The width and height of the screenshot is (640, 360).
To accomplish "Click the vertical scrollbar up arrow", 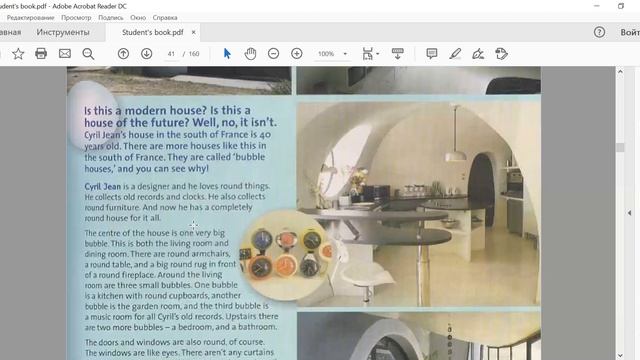I will pyautogui.click(x=620, y=71).
